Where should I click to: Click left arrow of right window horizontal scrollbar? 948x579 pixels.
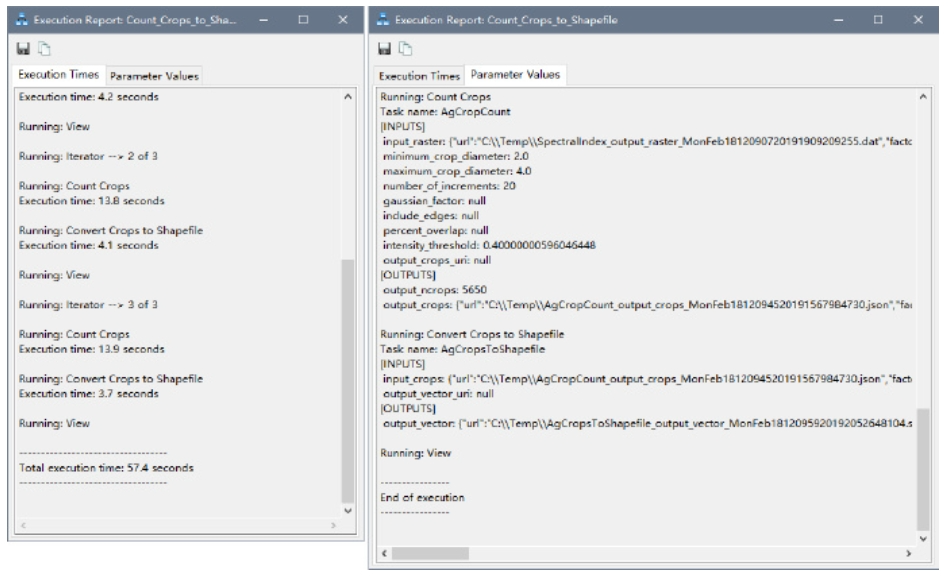[385, 554]
